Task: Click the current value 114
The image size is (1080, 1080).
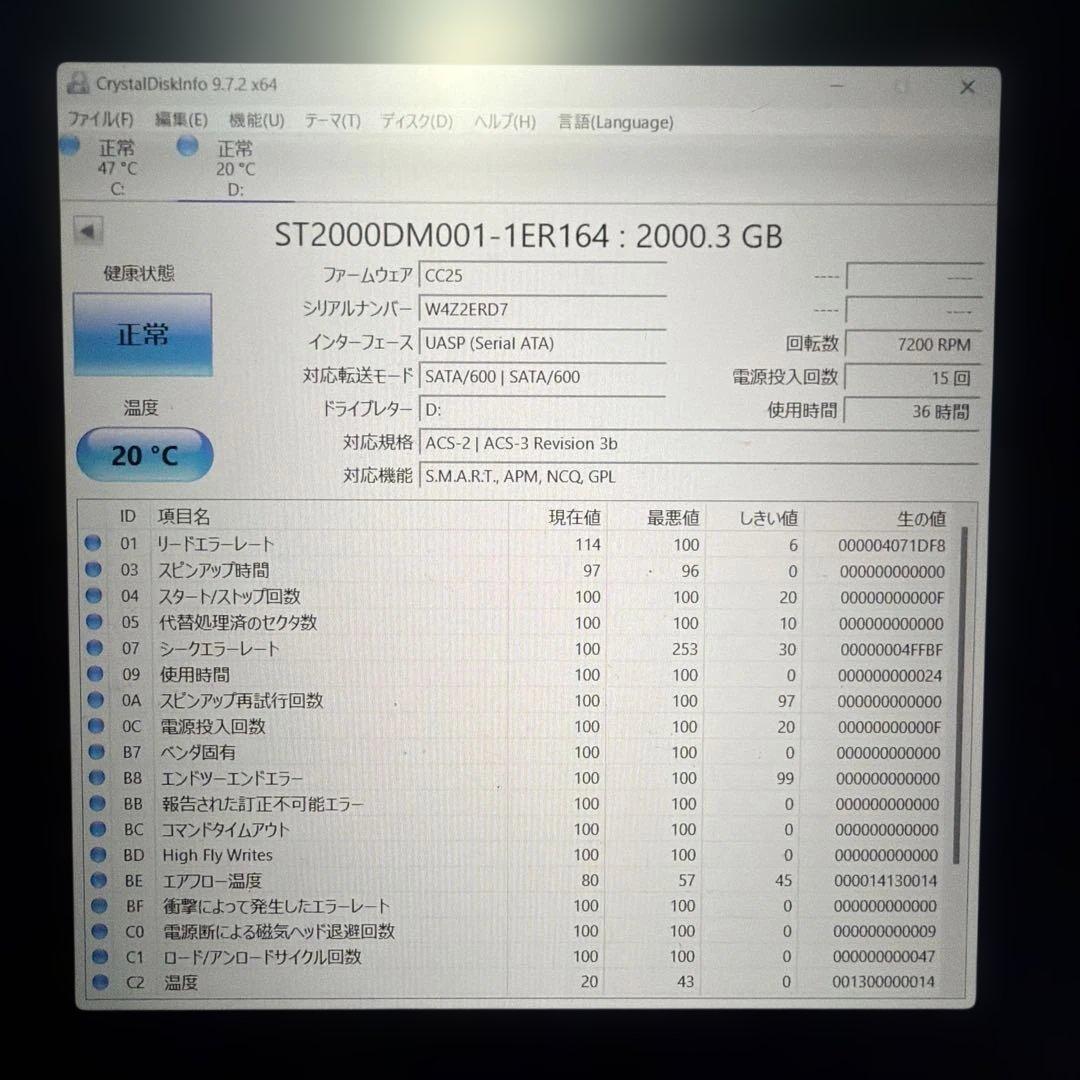Action: click(588, 545)
